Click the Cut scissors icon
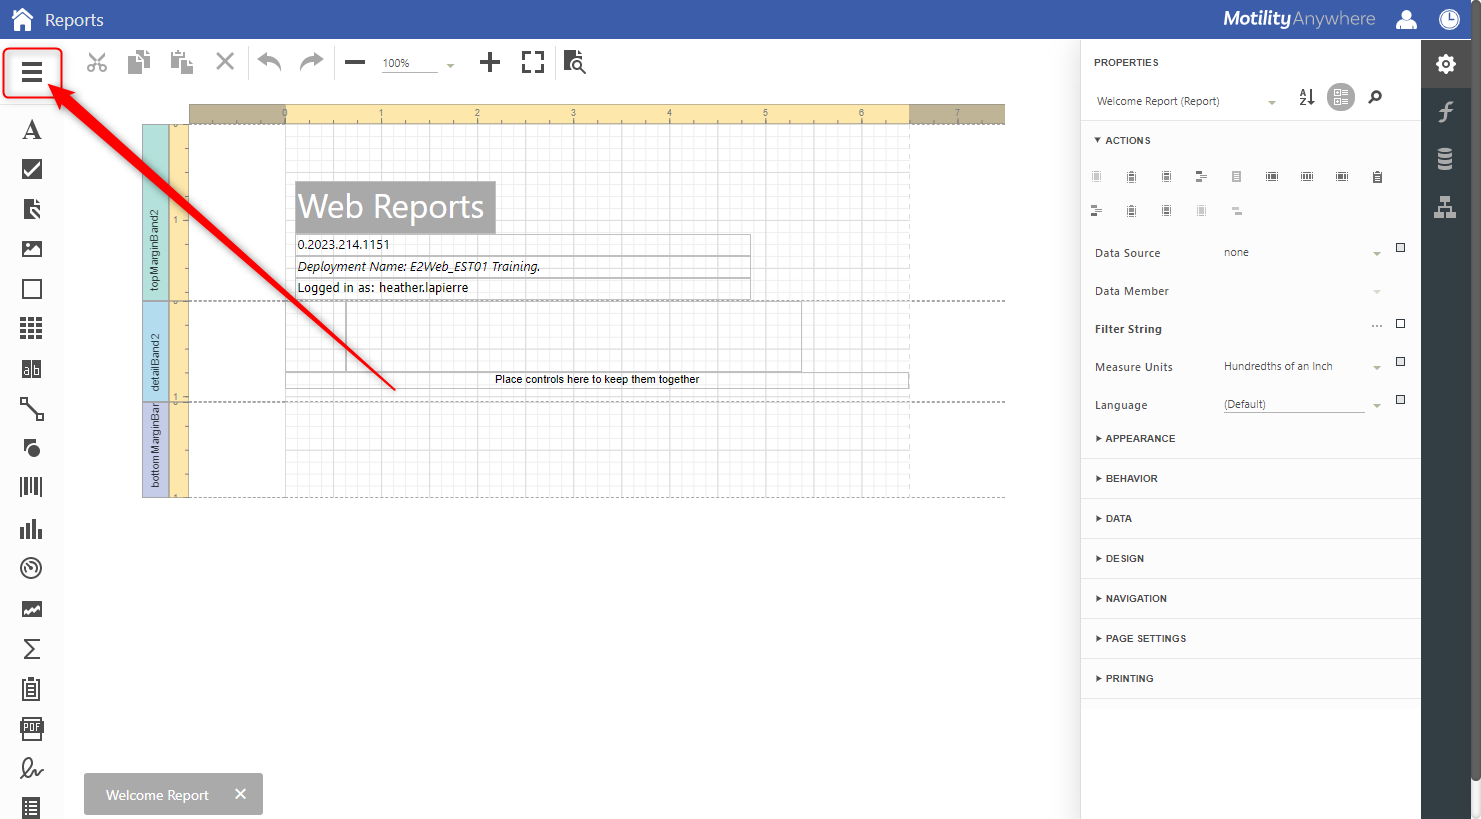The image size is (1481, 819). (x=97, y=62)
